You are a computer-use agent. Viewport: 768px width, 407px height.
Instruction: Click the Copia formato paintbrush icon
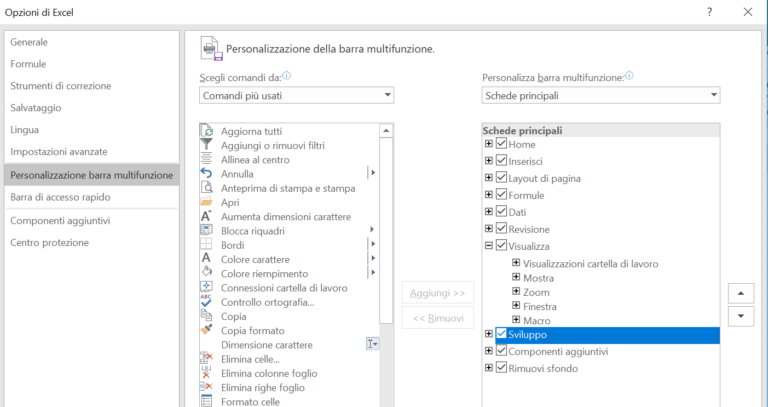point(207,330)
